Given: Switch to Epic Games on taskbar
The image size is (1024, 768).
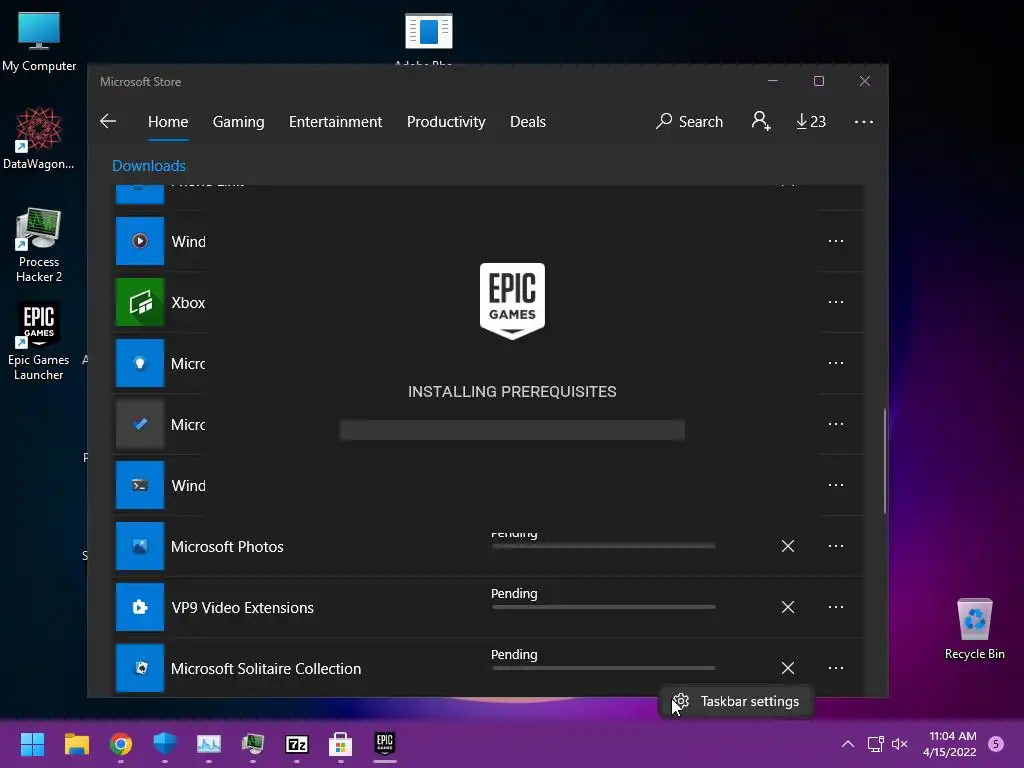Looking at the screenshot, I should [x=385, y=744].
